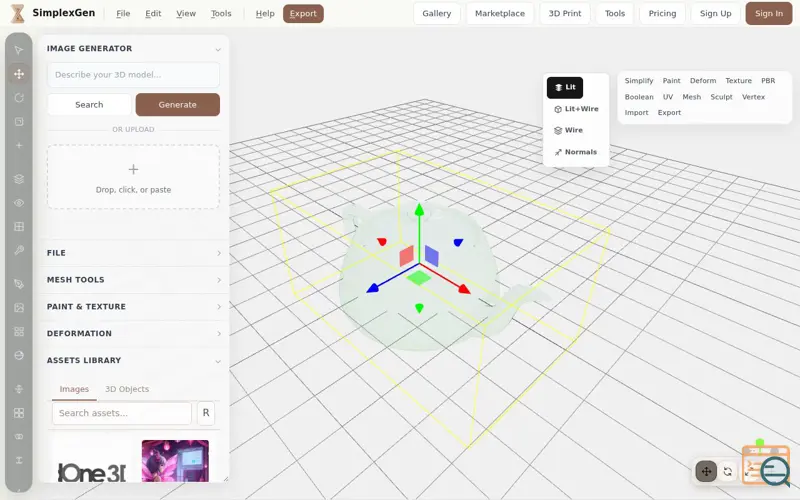Click the green Y-axis gizmo arrow
Viewport: 800px width, 500px height.
pos(419,209)
